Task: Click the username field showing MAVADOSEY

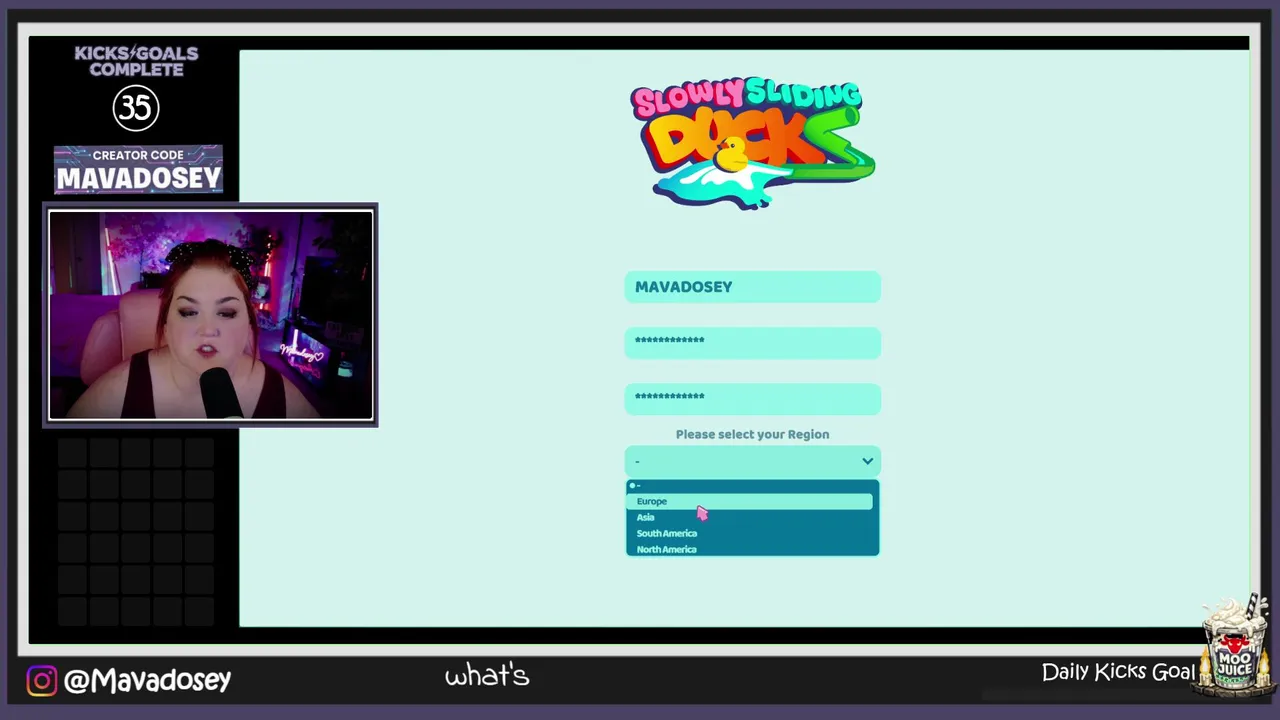Action: pyautogui.click(x=752, y=287)
